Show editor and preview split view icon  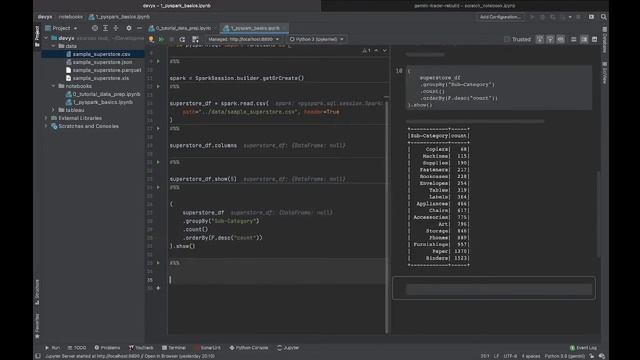(x=584, y=39)
